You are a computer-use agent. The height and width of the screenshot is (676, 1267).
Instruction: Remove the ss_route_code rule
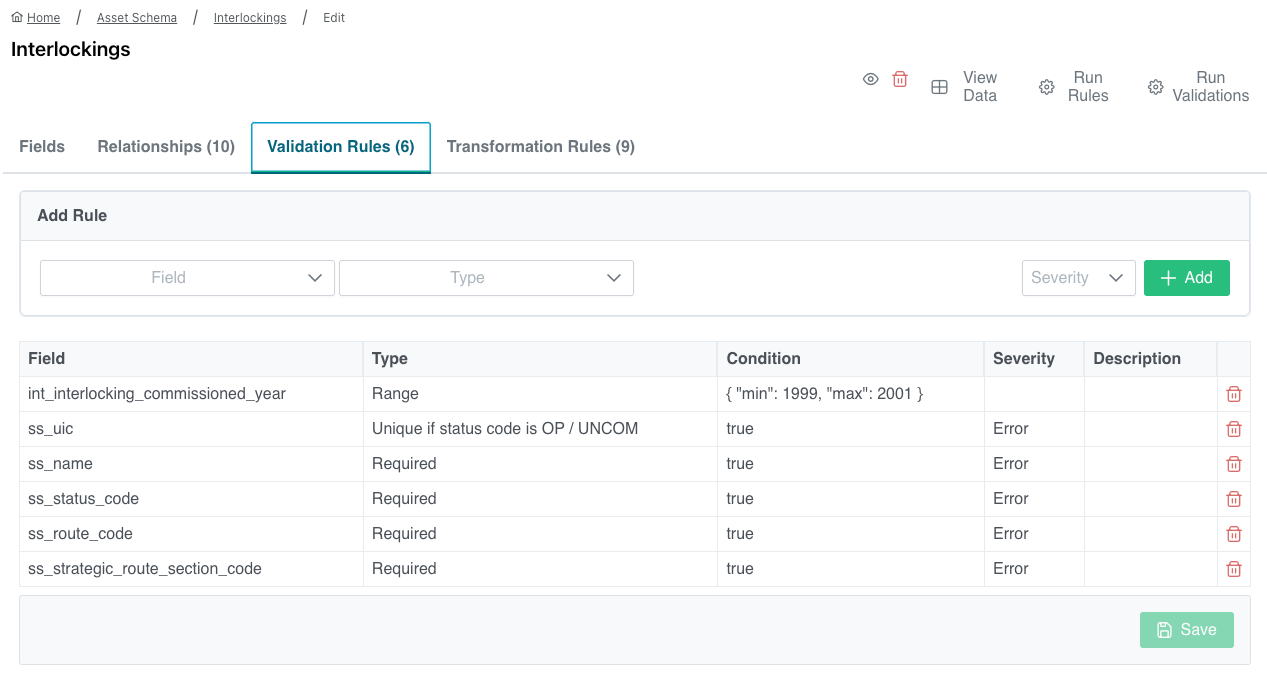(x=1233, y=534)
